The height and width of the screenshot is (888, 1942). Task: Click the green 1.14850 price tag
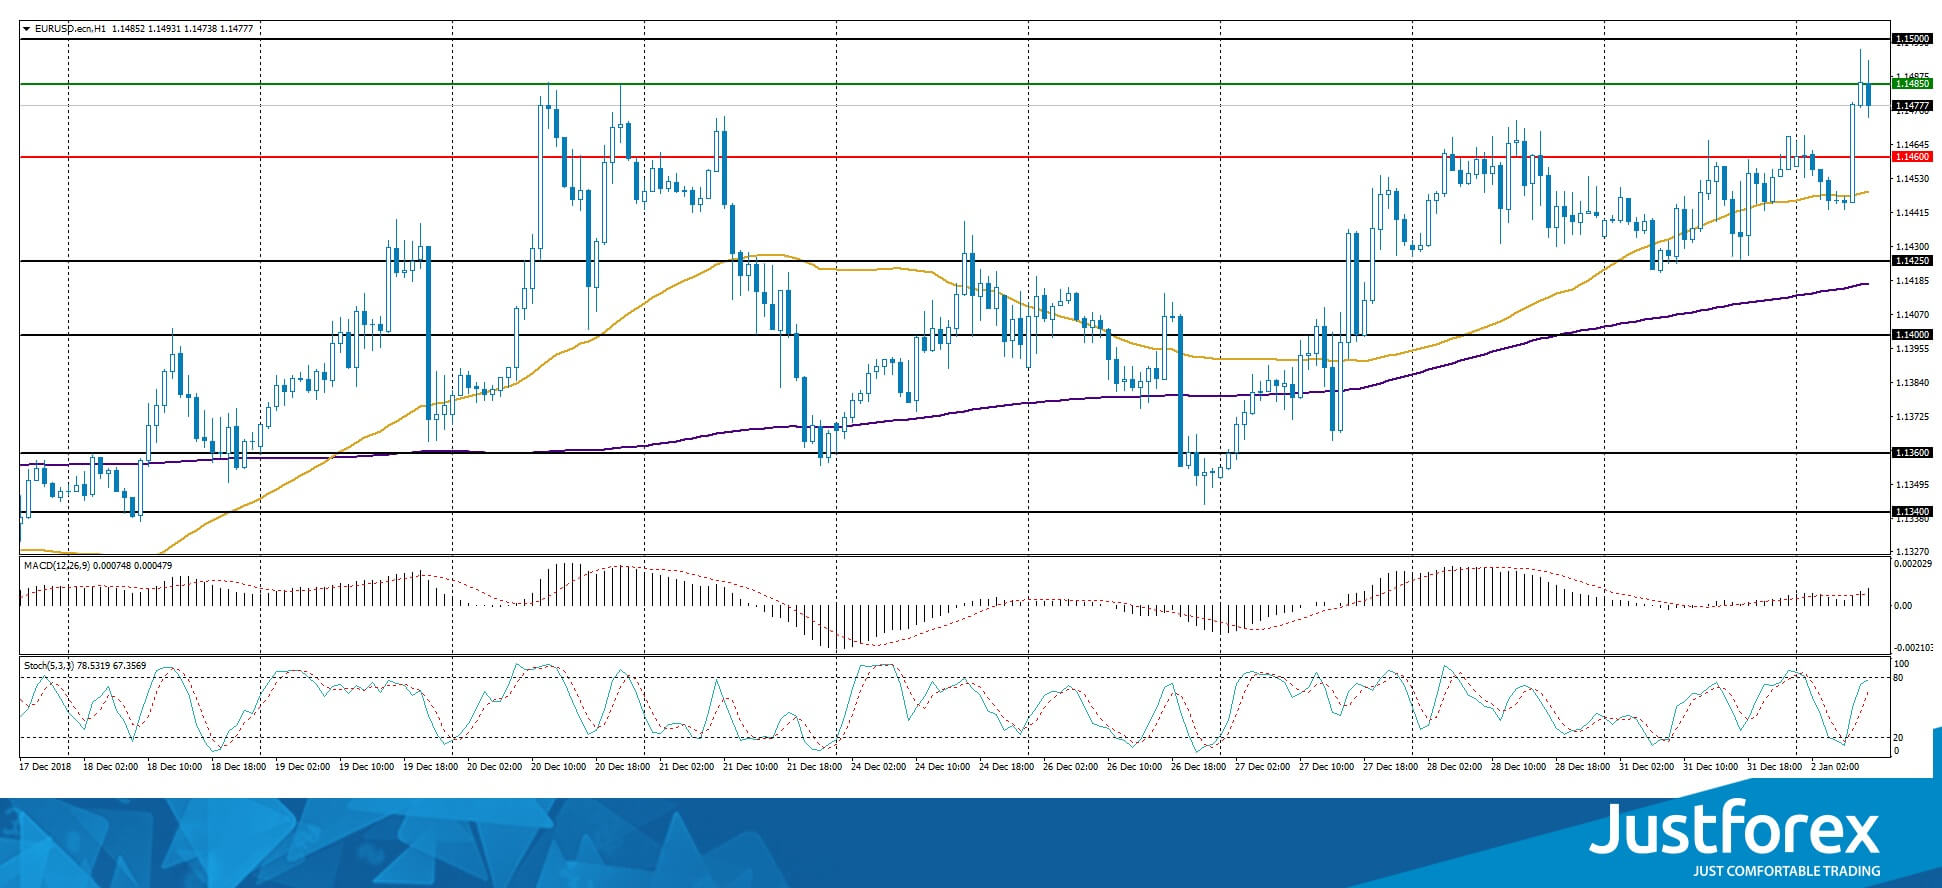[1913, 84]
